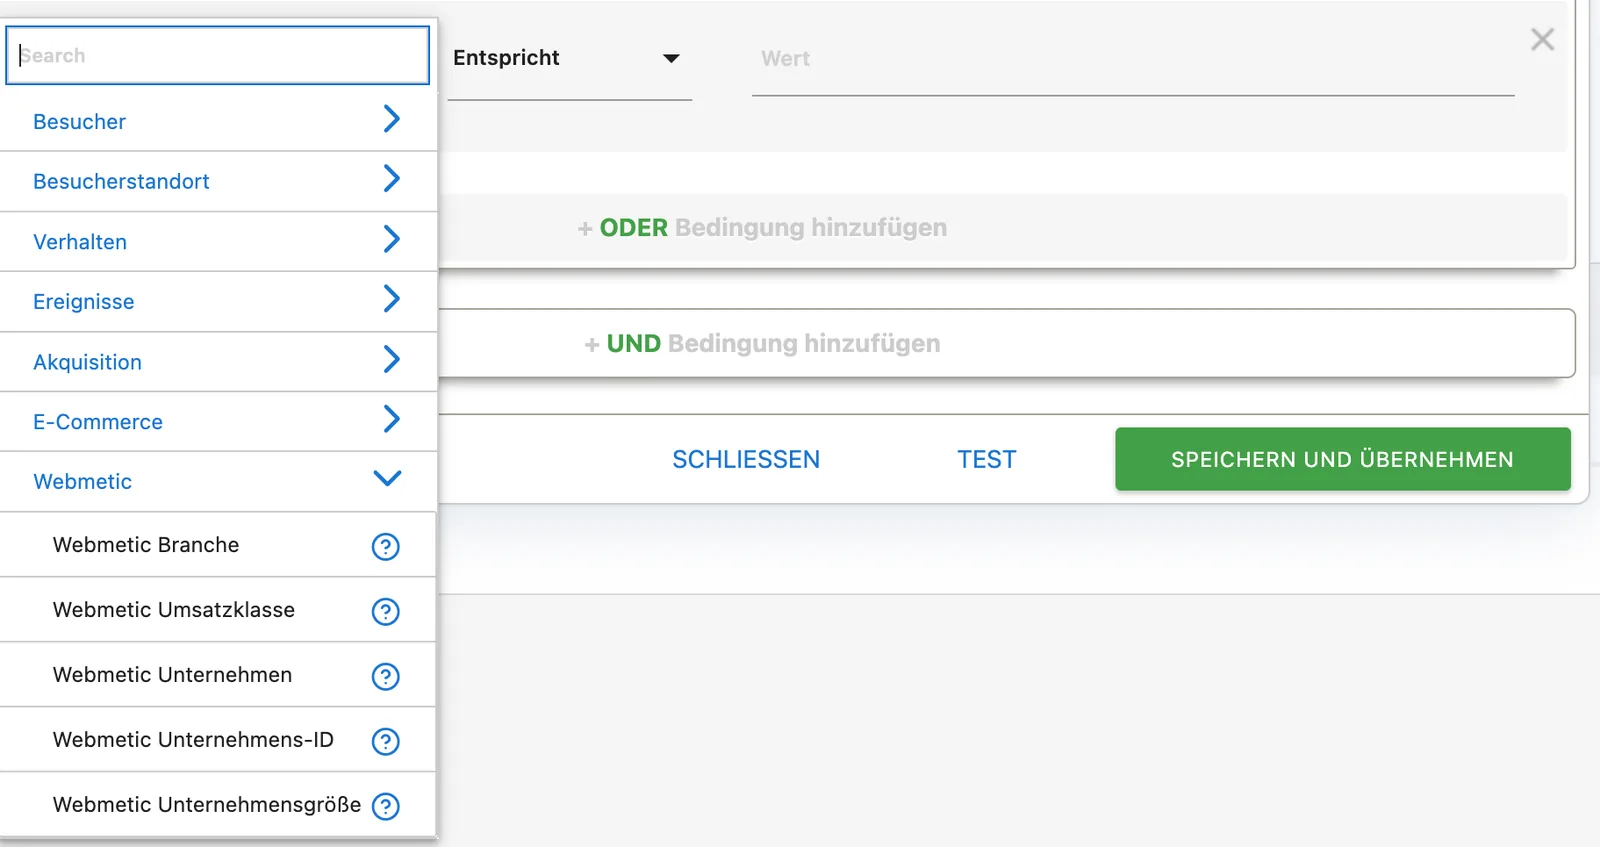Expand the Besucherstandort chevron
1600x847 pixels.
coord(391,179)
